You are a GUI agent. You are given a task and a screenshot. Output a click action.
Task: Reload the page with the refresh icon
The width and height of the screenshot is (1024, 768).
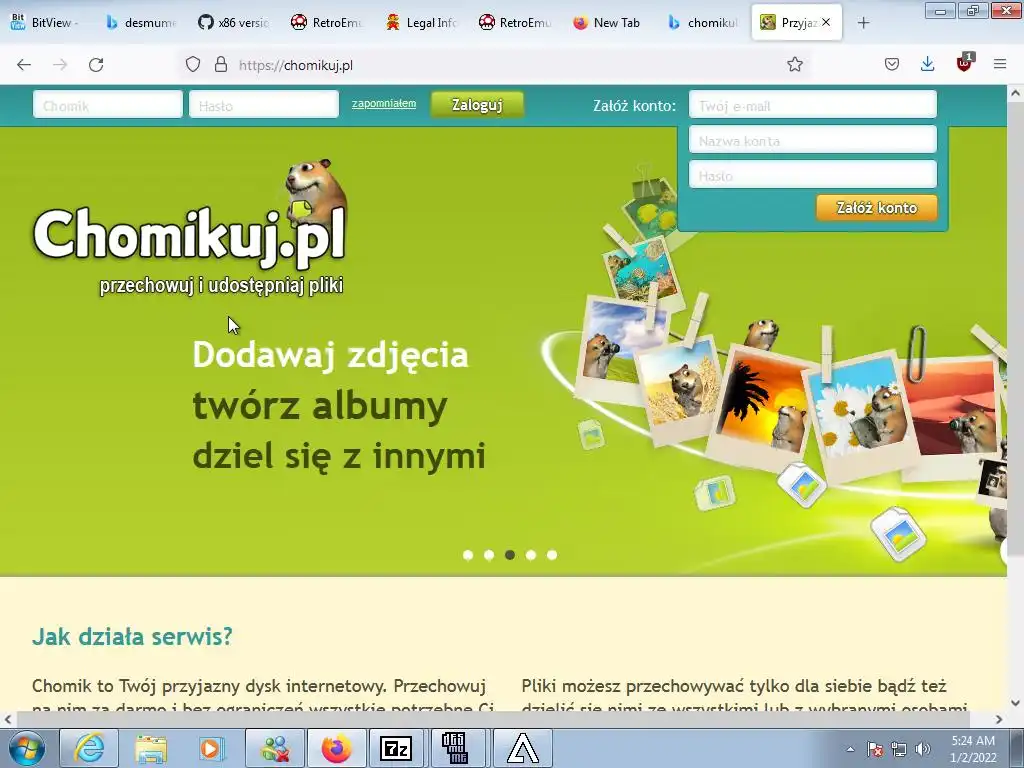click(96, 65)
